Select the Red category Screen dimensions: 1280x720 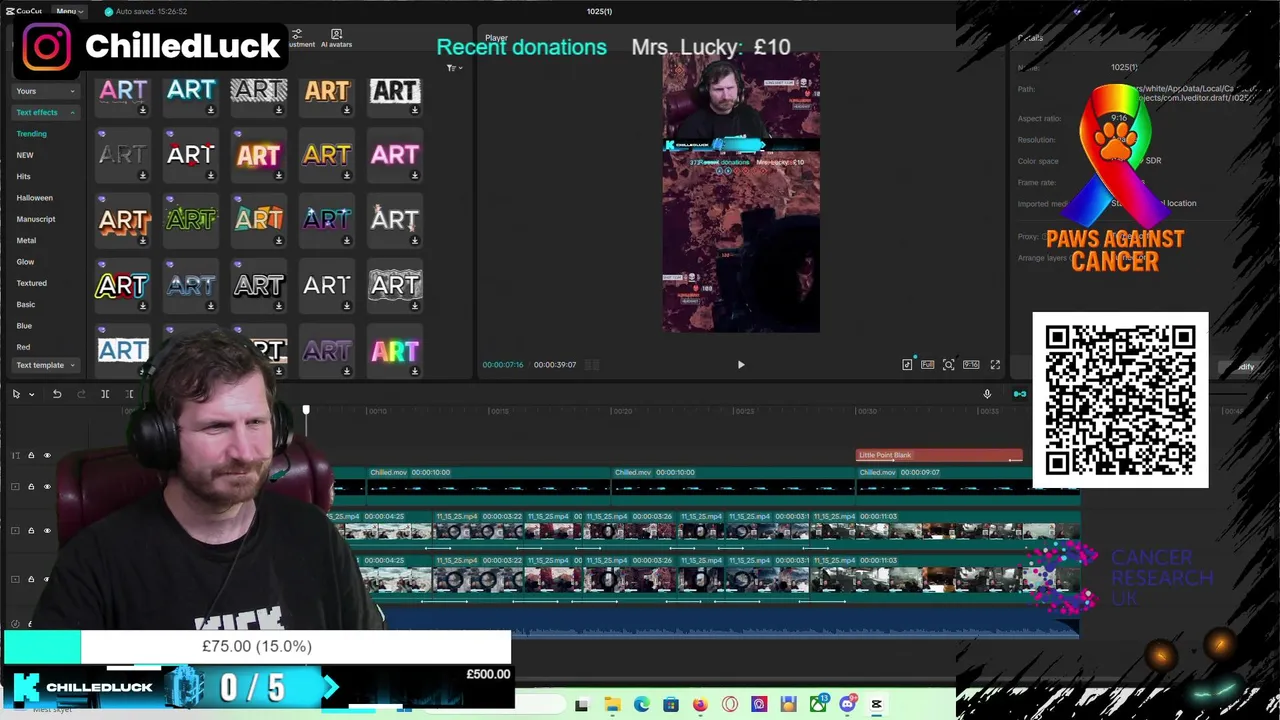click(x=23, y=347)
